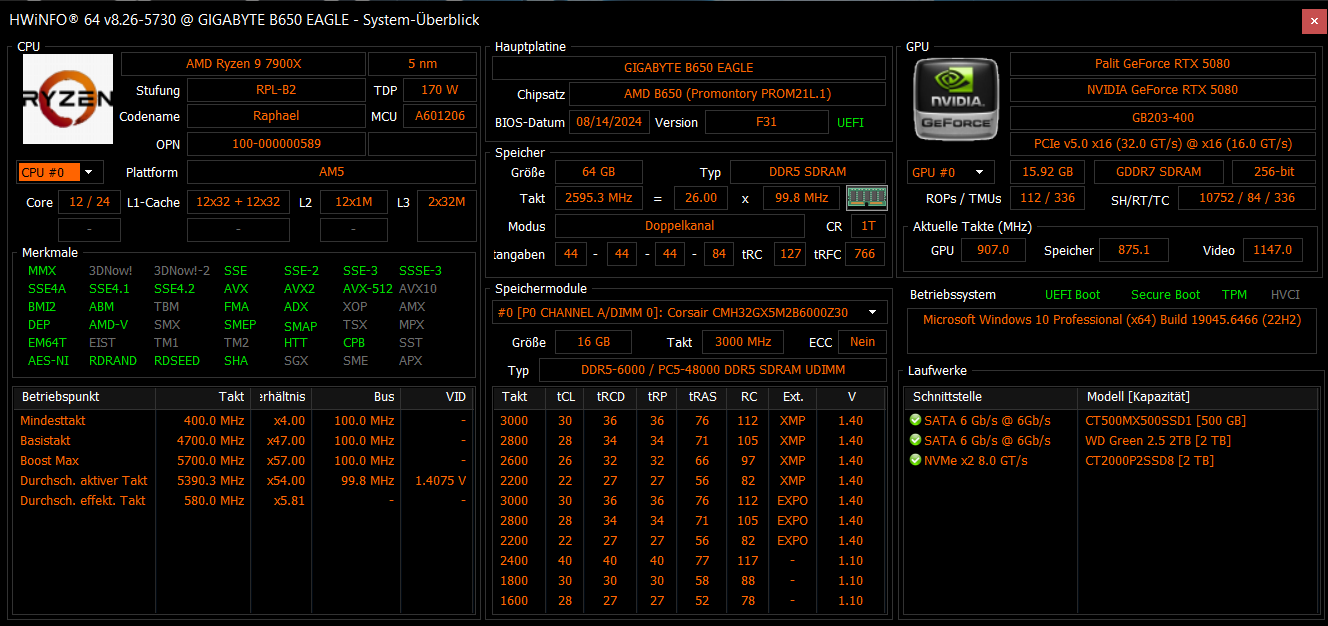Screen dimensions: 1328x626
Task: Click the DDR5-6000 / PC5-48000 type field
Action: 712,370
